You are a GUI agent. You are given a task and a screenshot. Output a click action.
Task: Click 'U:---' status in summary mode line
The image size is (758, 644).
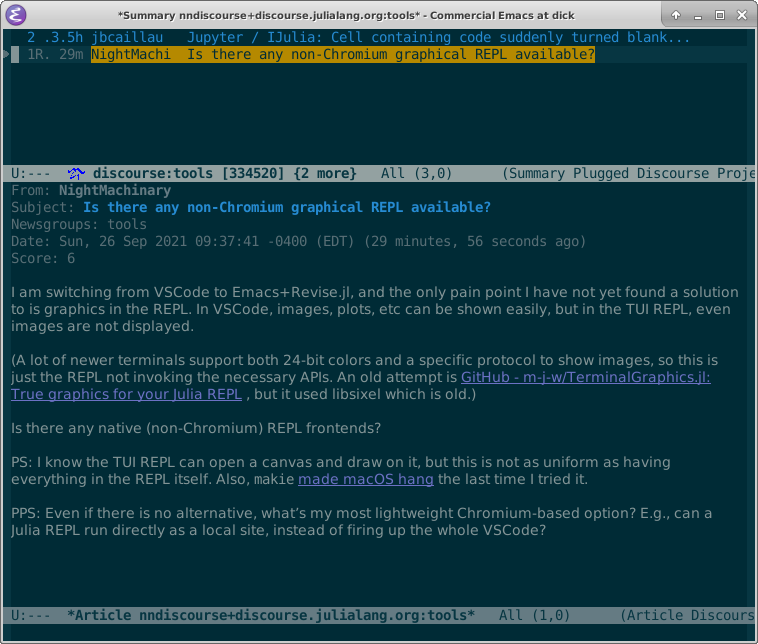tap(30, 173)
